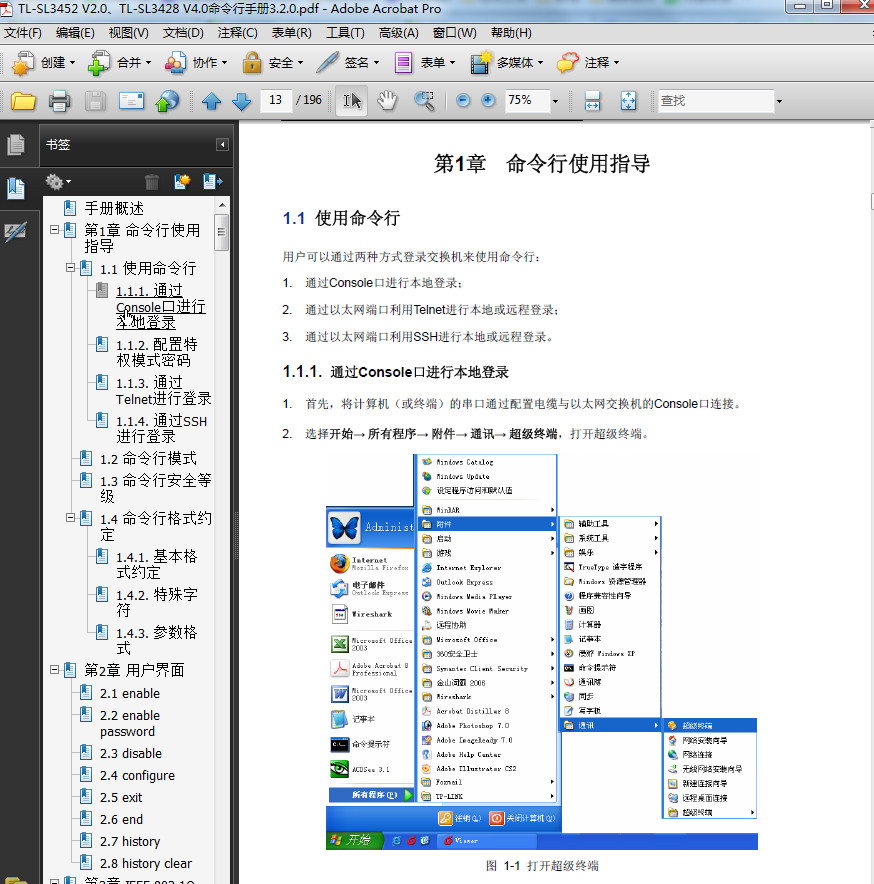Print the document with the printer icon
This screenshot has height=884, width=874.
click(x=59, y=101)
